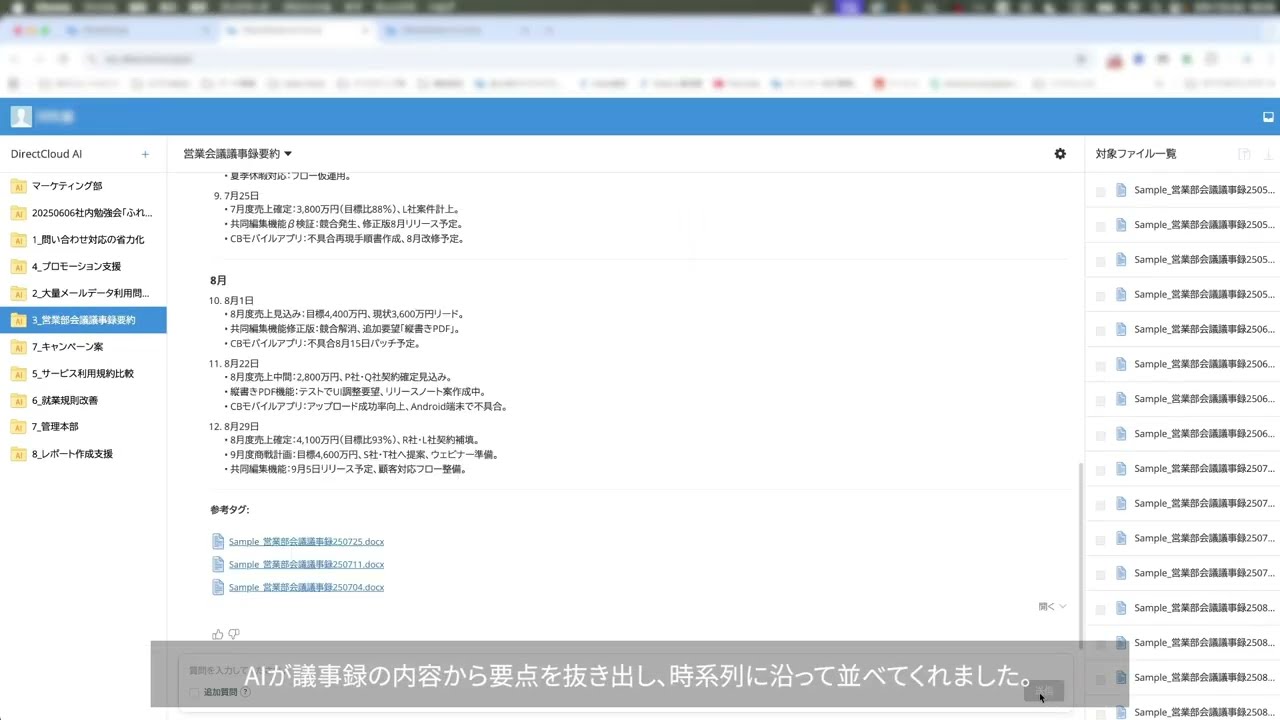Click the chat area vertical scrollbar
The image size is (1280, 720).
1079,555
